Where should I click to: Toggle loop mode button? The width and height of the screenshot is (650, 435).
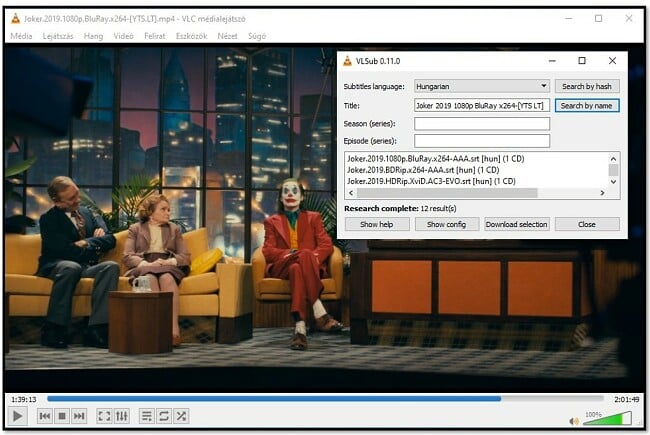pyautogui.click(x=164, y=416)
